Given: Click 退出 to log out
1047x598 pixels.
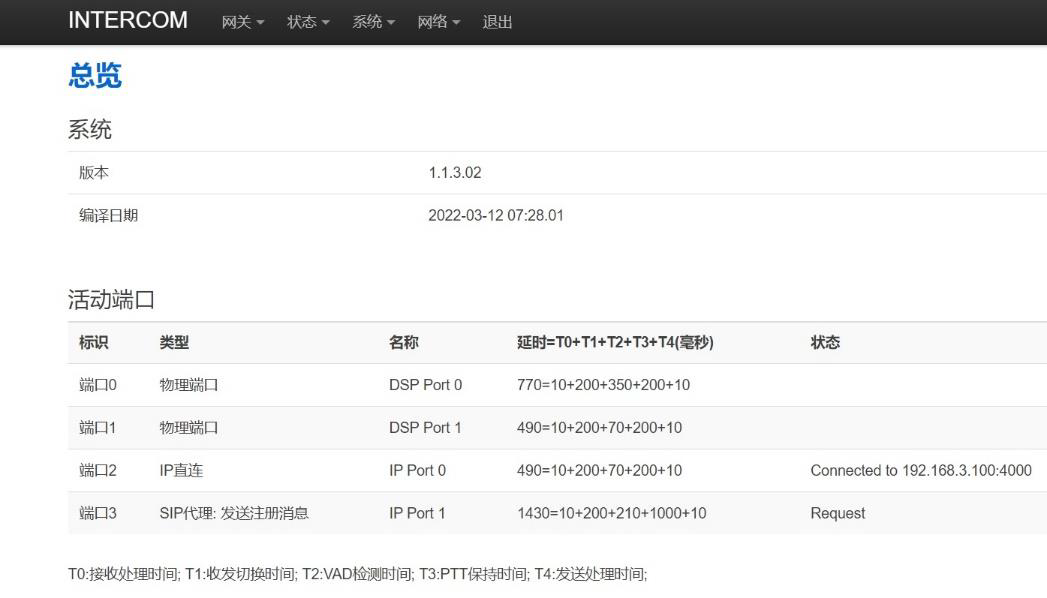Looking at the screenshot, I should tap(497, 22).
